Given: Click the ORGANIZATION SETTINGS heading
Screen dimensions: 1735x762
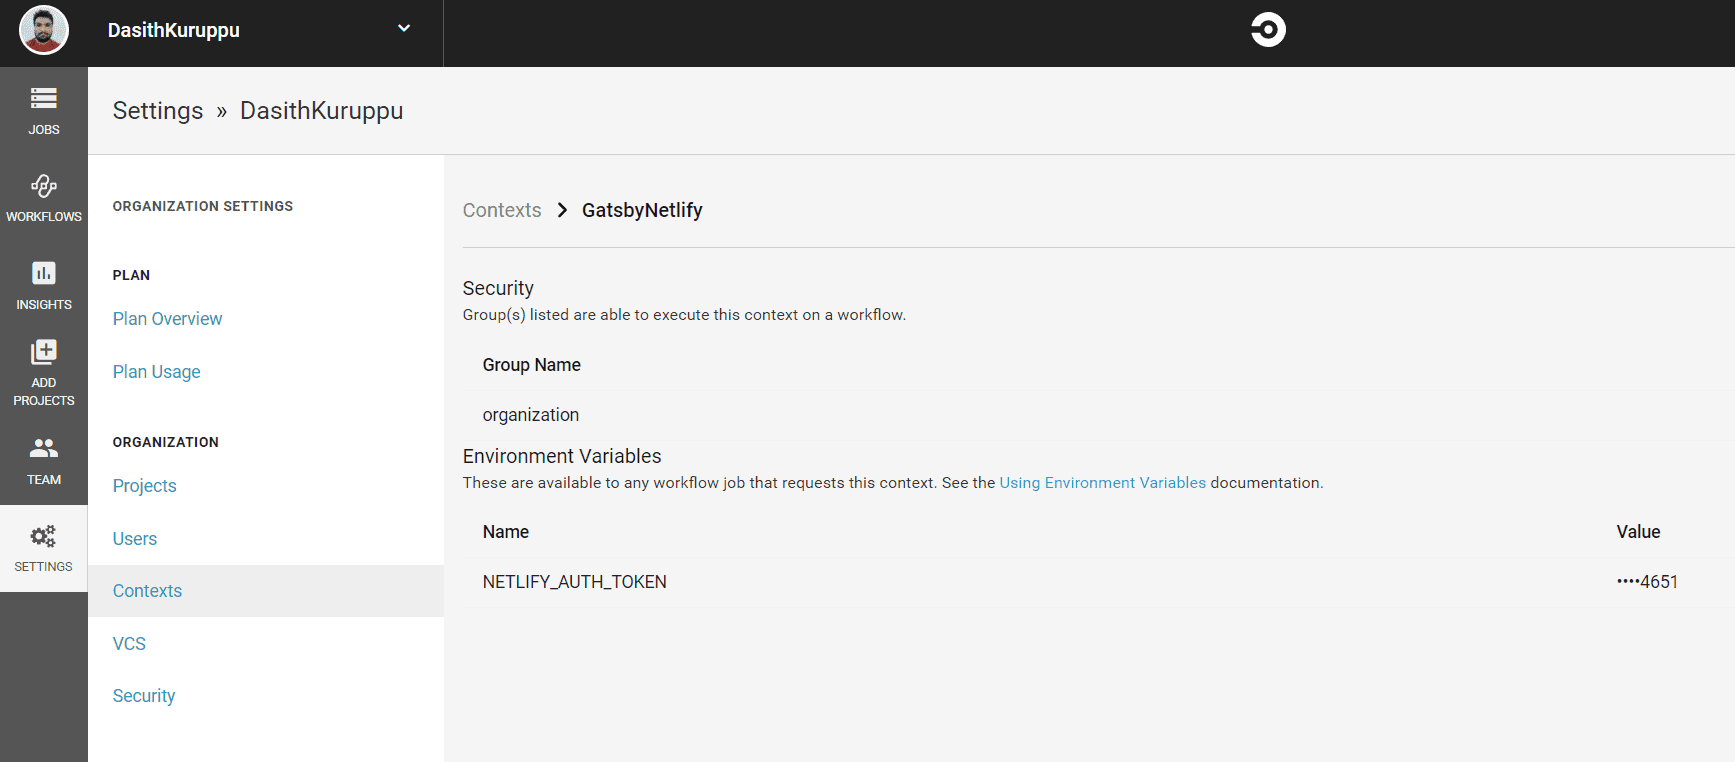Looking at the screenshot, I should click(203, 206).
